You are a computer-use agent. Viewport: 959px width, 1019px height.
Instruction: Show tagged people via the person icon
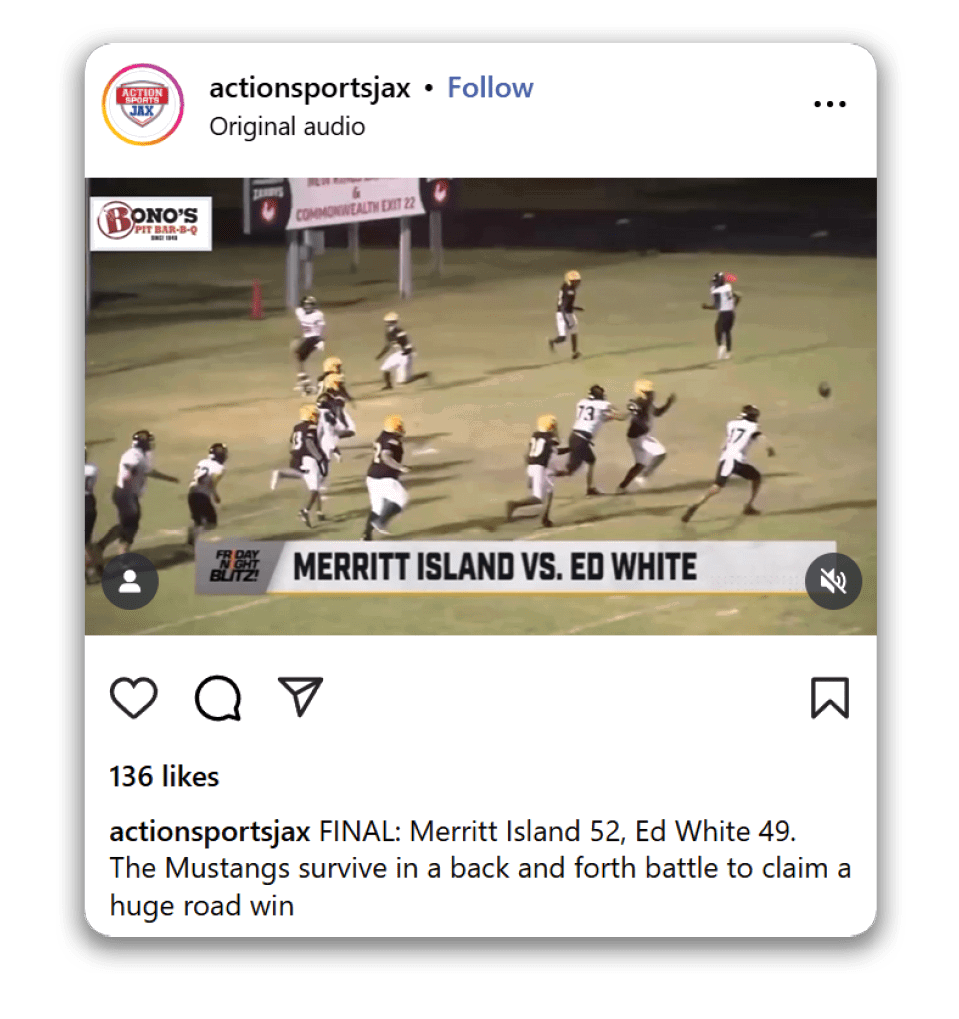pyautogui.click(x=130, y=581)
